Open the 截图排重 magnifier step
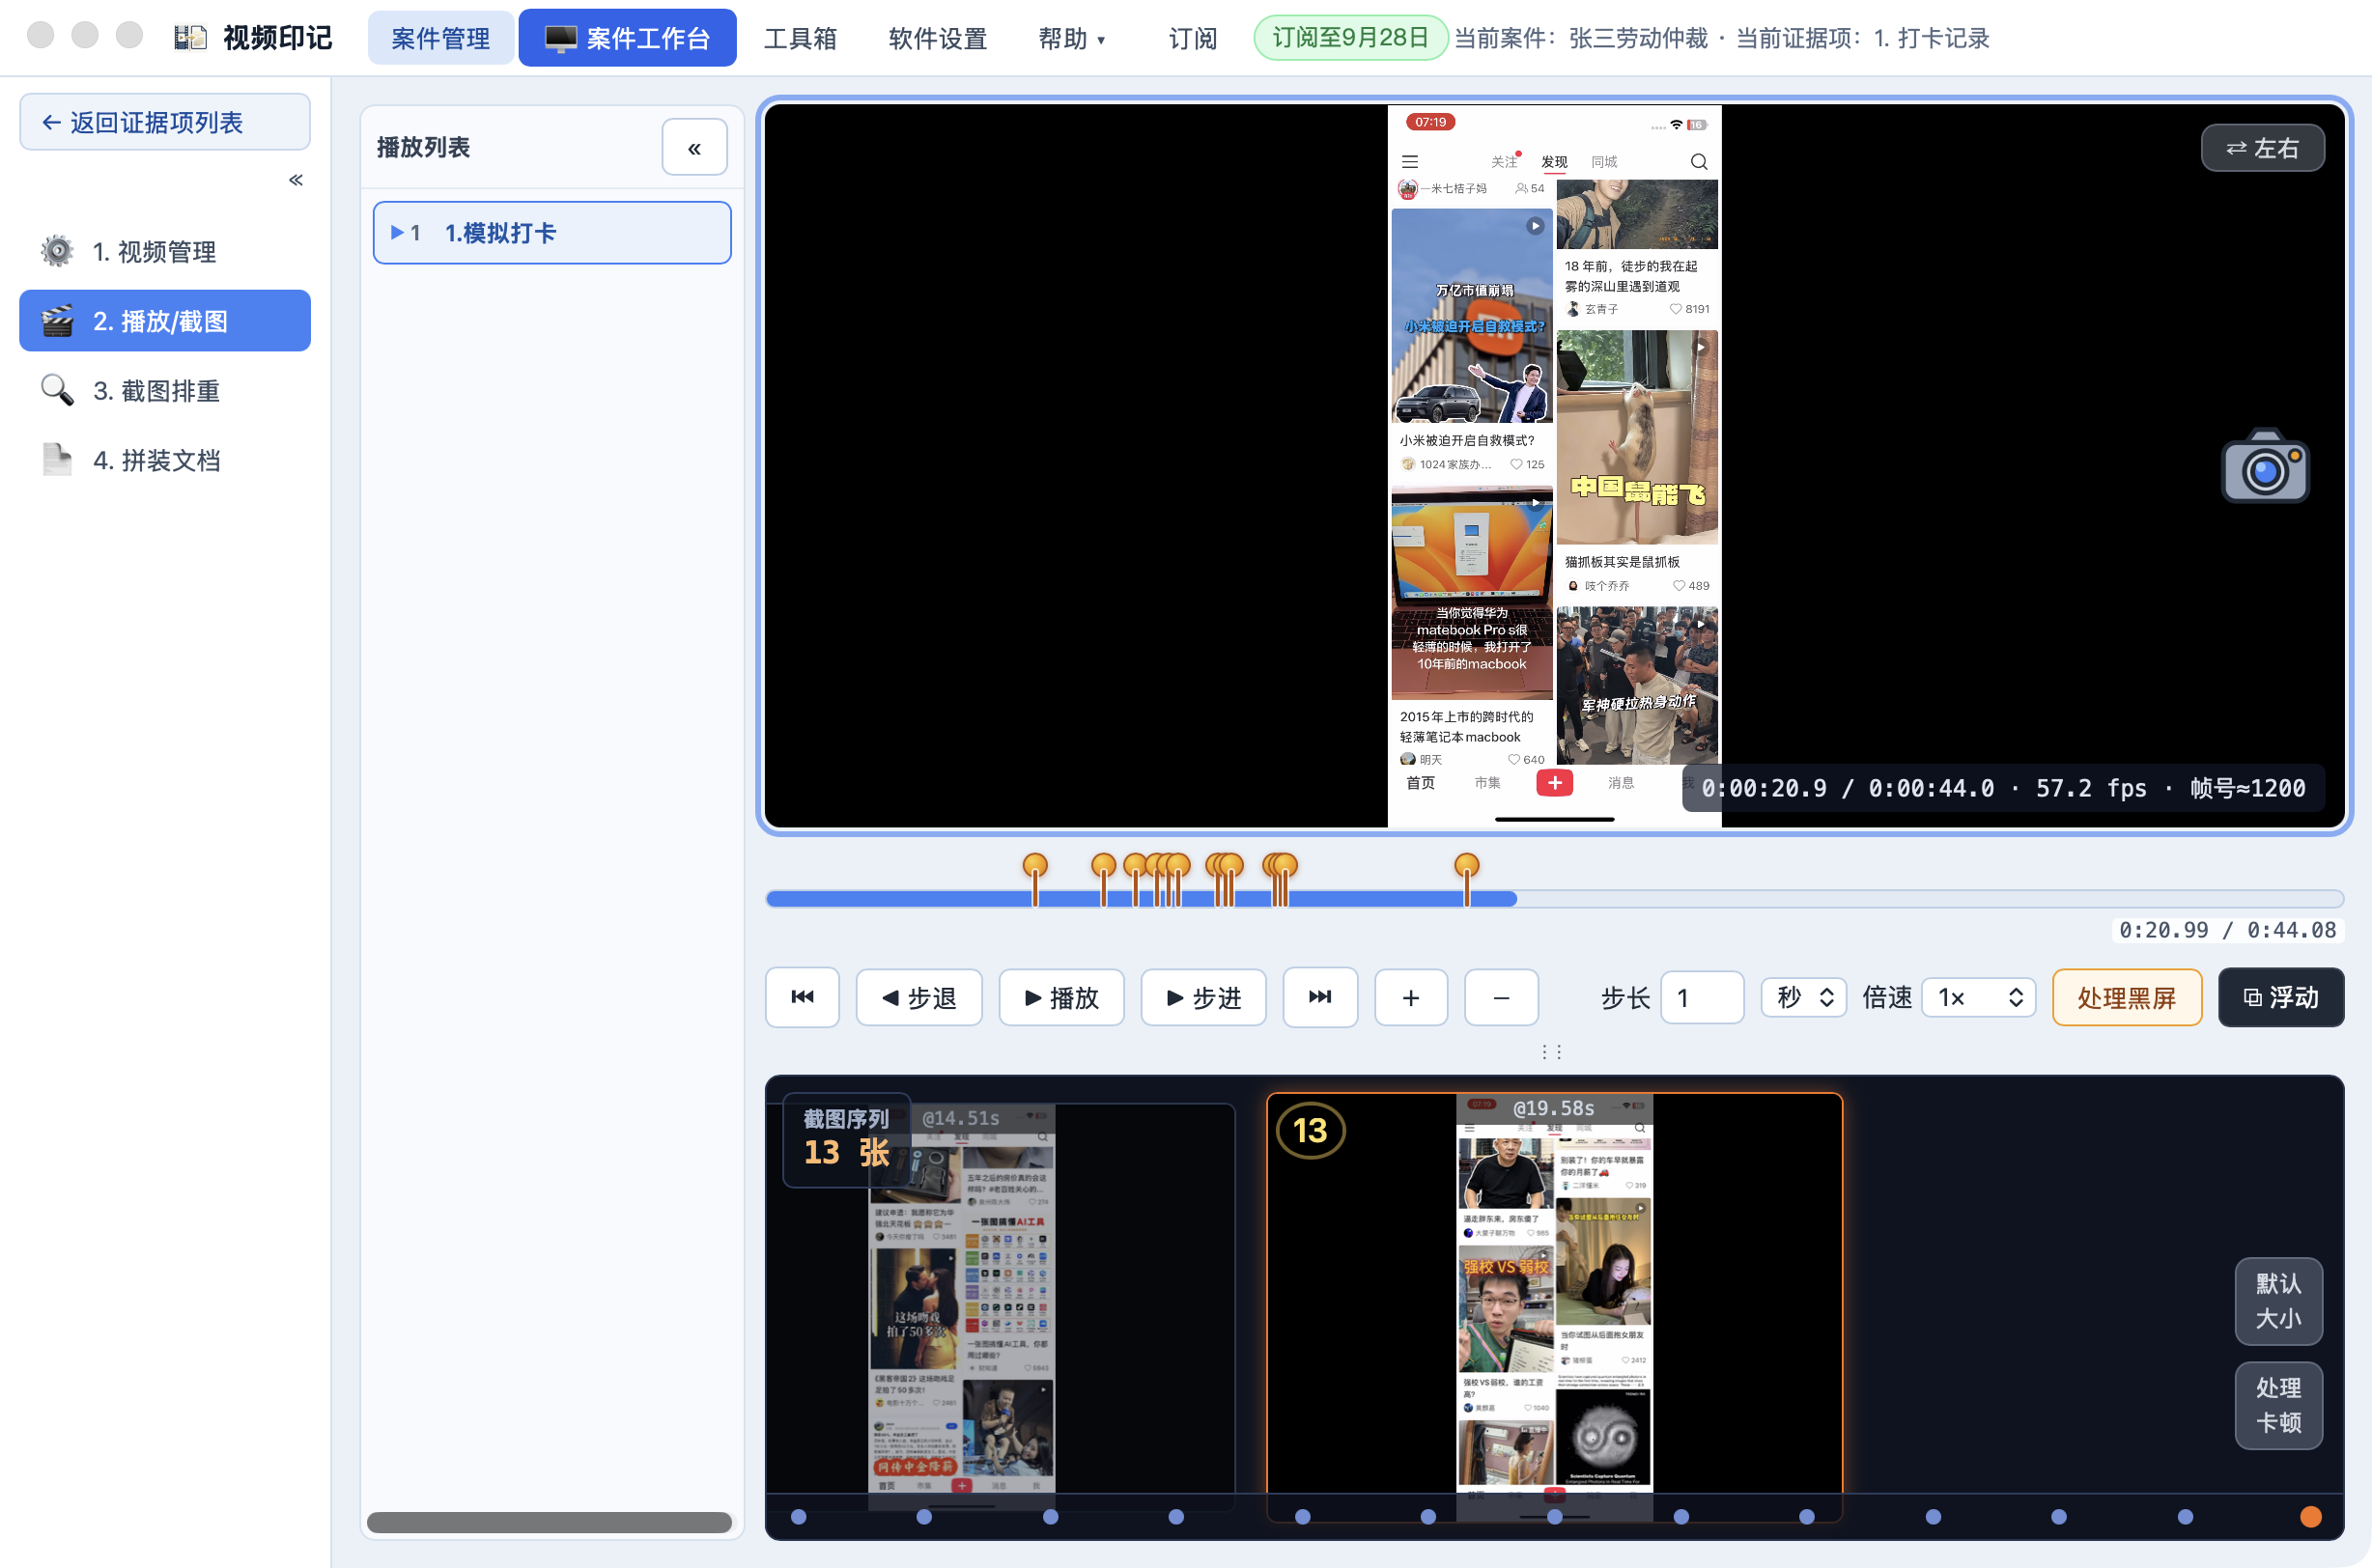The height and width of the screenshot is (1568, 2372). pyautogui.click(x=165, y=390)
